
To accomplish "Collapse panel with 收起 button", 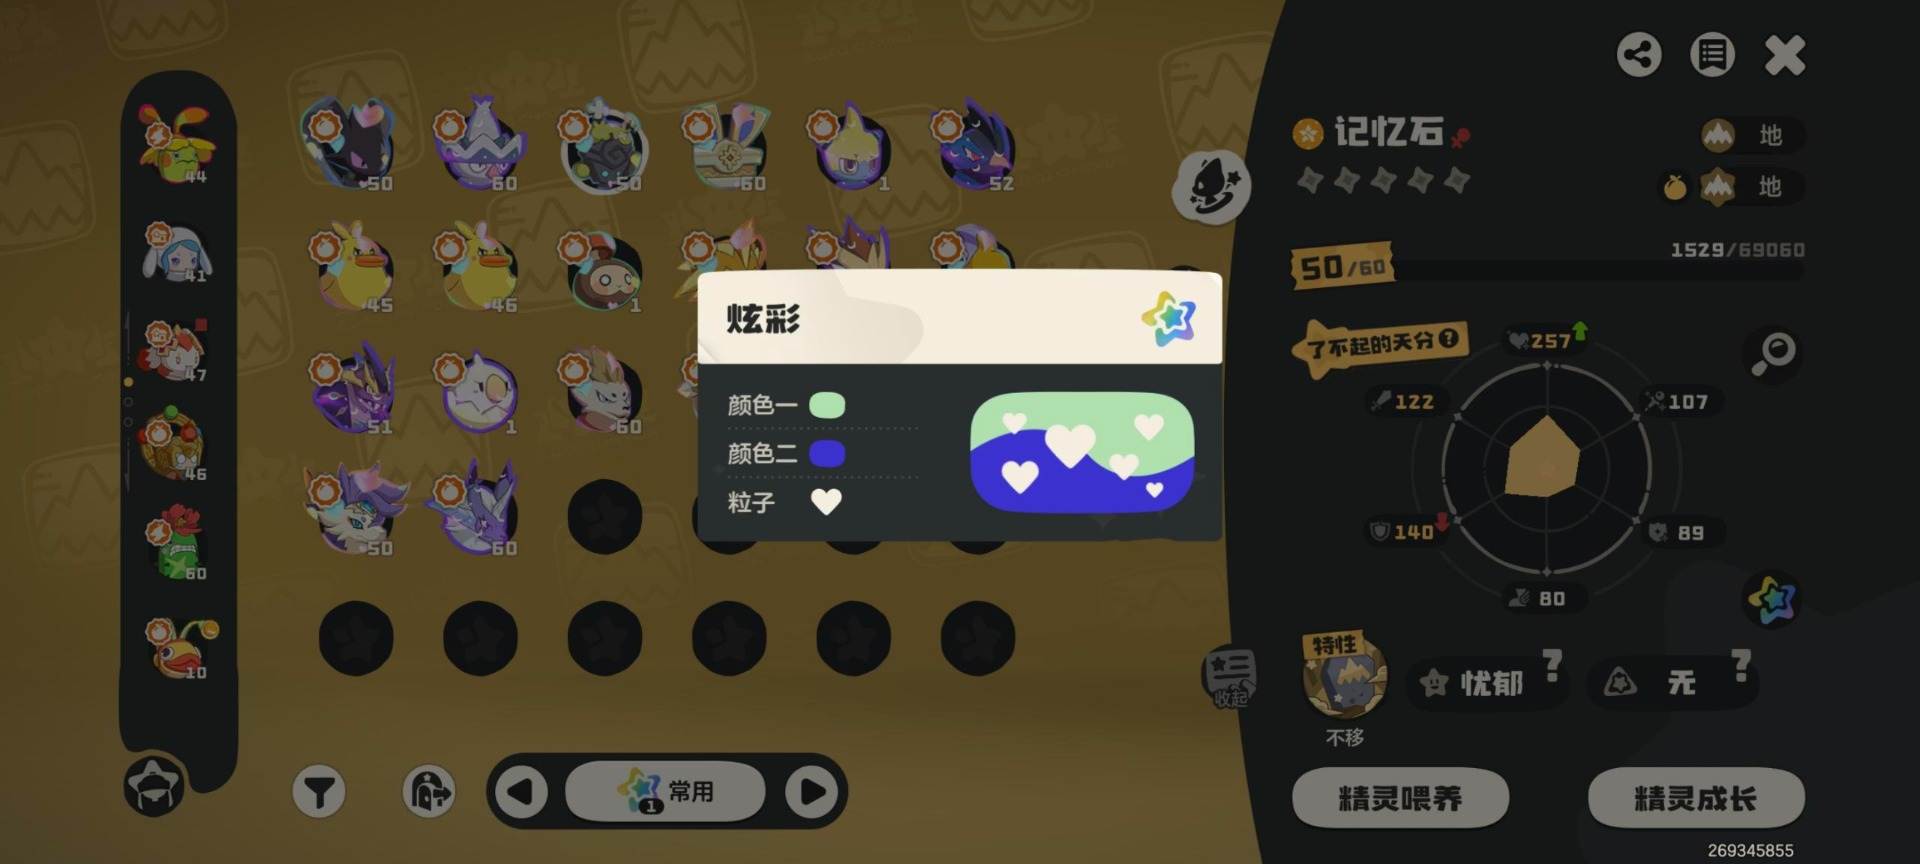I will (x=1229, y=678).
